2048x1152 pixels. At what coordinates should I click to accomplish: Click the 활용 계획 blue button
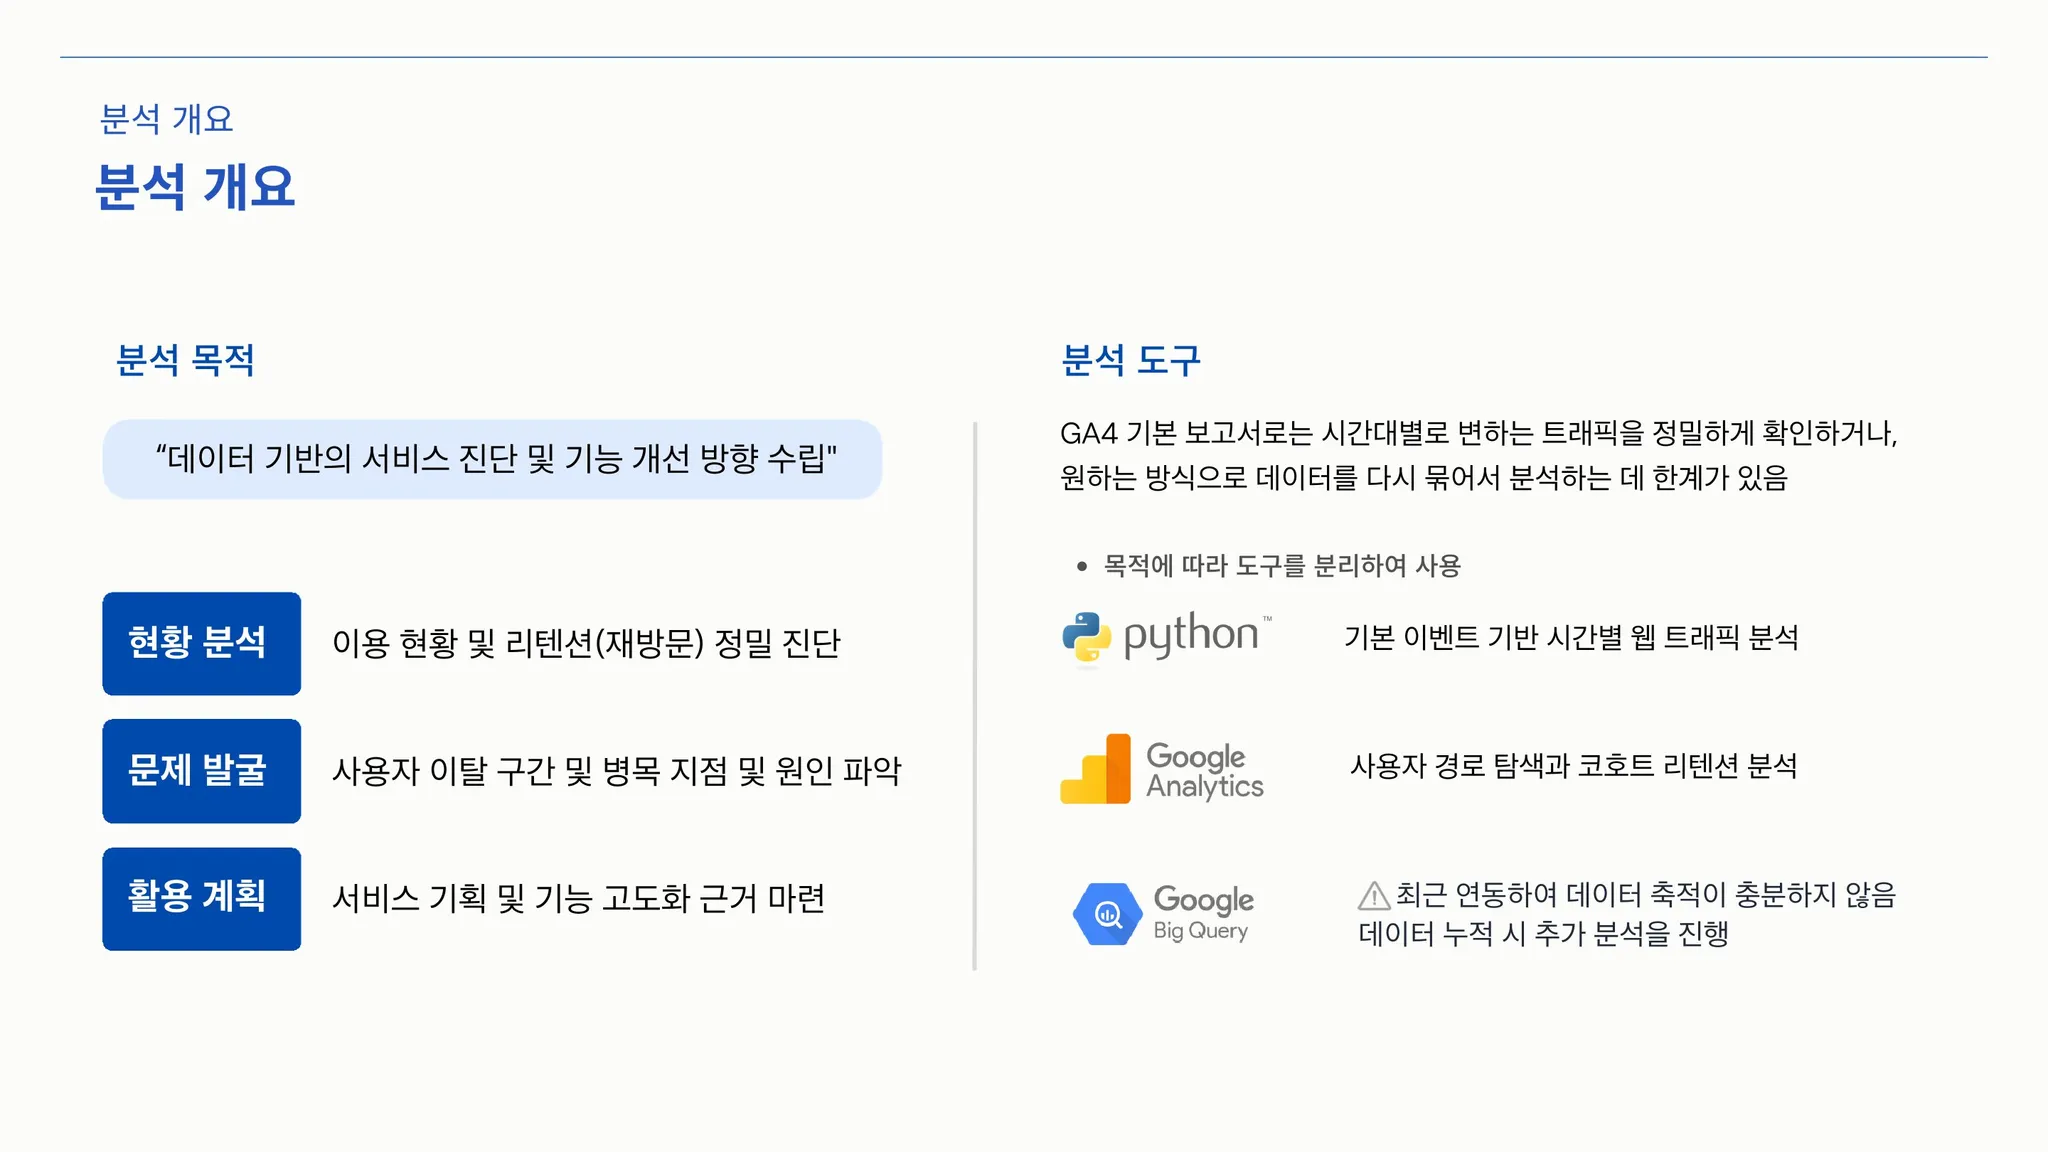201,898
